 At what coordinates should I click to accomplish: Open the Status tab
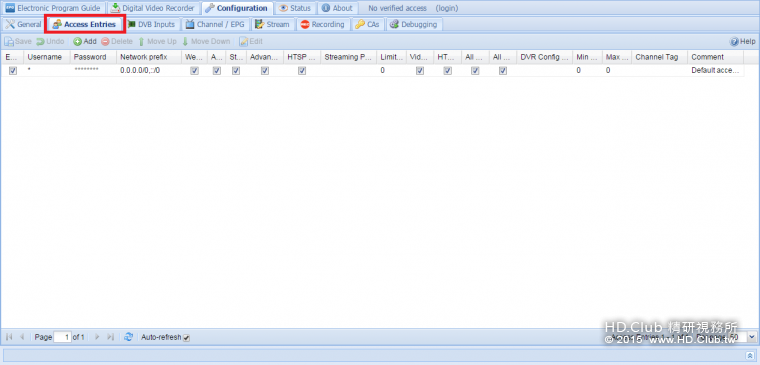click(x=295, y=8)
